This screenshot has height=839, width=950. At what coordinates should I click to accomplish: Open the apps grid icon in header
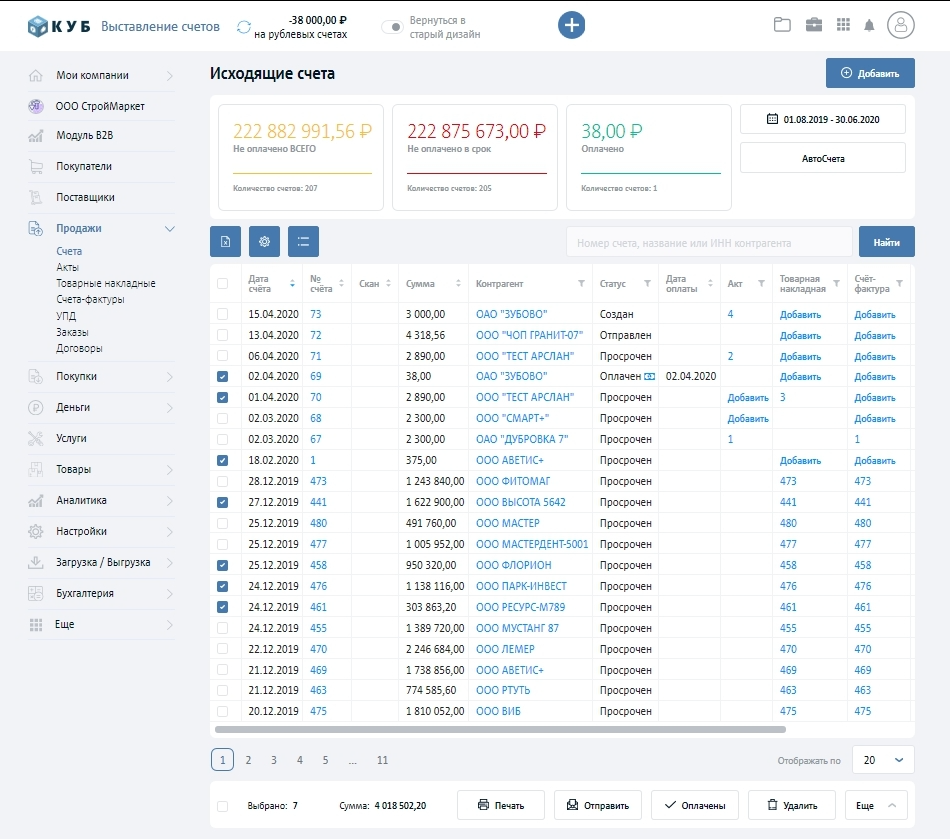tap(843, 26)
